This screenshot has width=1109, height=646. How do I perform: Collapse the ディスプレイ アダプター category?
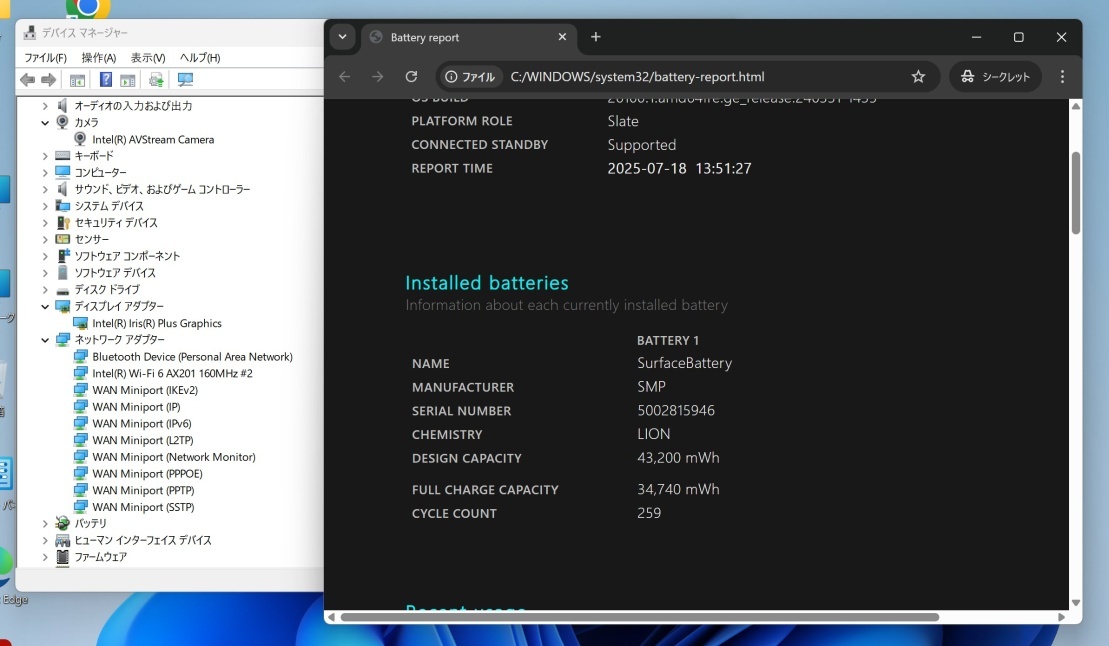pyautogui.click(x=45, y=306)
